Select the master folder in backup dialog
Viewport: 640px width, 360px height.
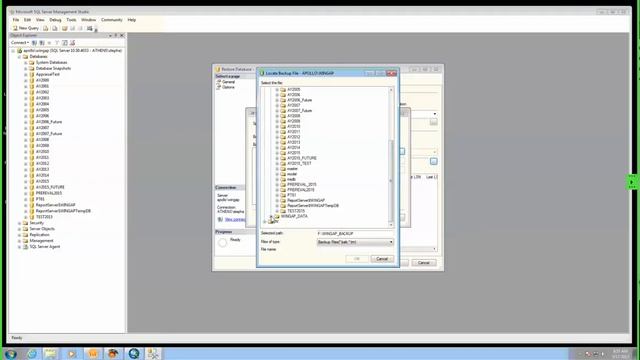coord(292,169)
